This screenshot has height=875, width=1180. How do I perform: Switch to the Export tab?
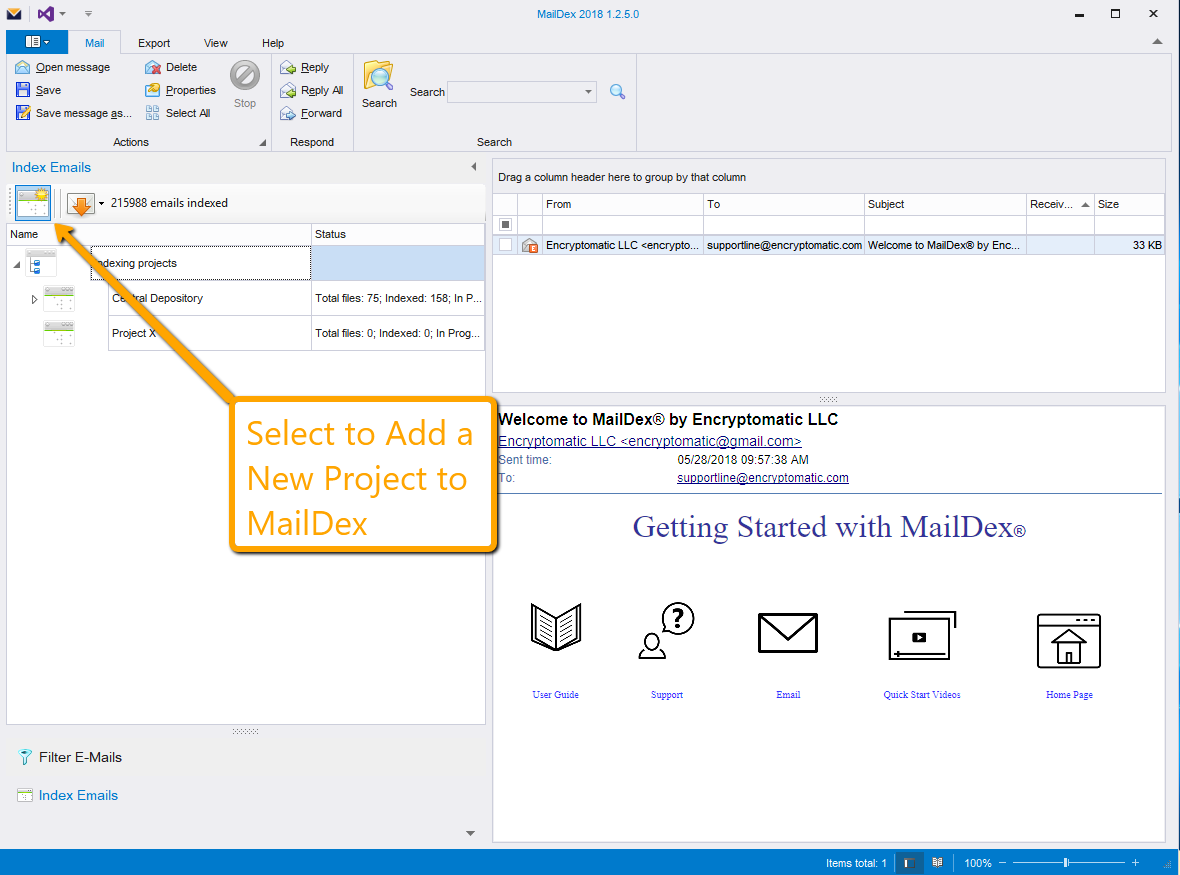click(154, 43)
